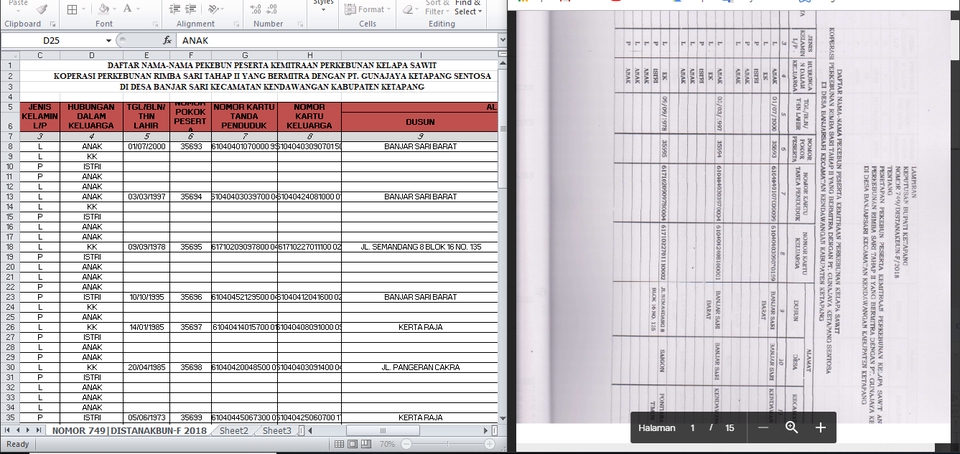This screenshot has height=454, width=960.
Task: Click the Clear eraser icon in Editing group
Action: click(407, 9)
